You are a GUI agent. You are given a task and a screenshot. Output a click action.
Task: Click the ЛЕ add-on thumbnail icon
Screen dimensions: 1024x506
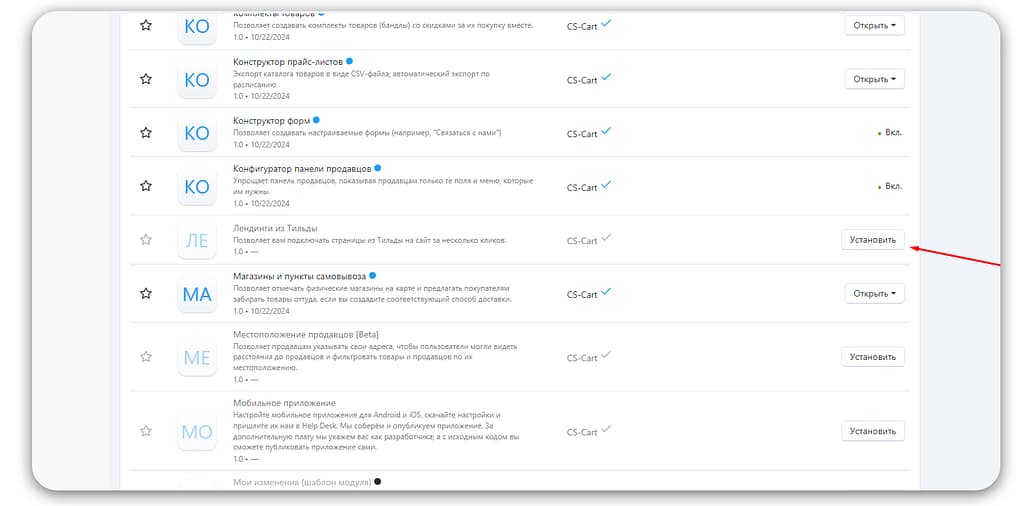coord(197,240)
